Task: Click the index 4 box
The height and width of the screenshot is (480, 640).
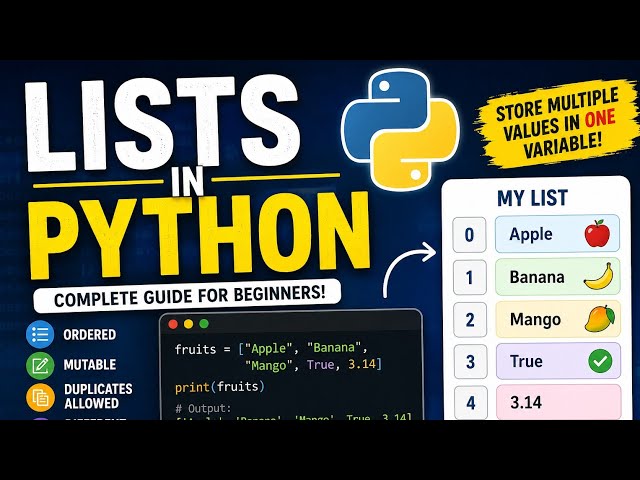Action: click(x=471, y=402)
